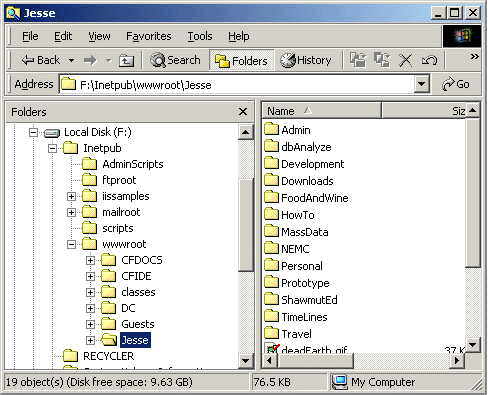Click the Undo toolbar icon
The width and height of the screenshot is (488, 395).
click(429, 61)
